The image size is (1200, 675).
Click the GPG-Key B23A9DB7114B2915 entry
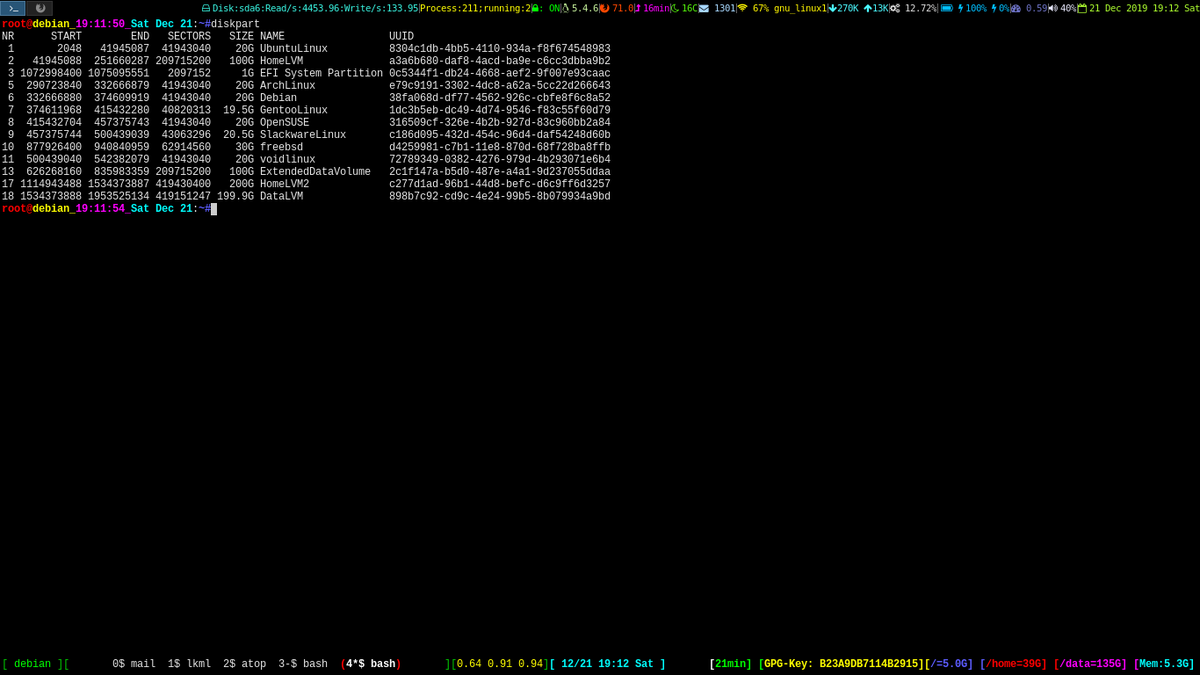click(x=841, y=664)
